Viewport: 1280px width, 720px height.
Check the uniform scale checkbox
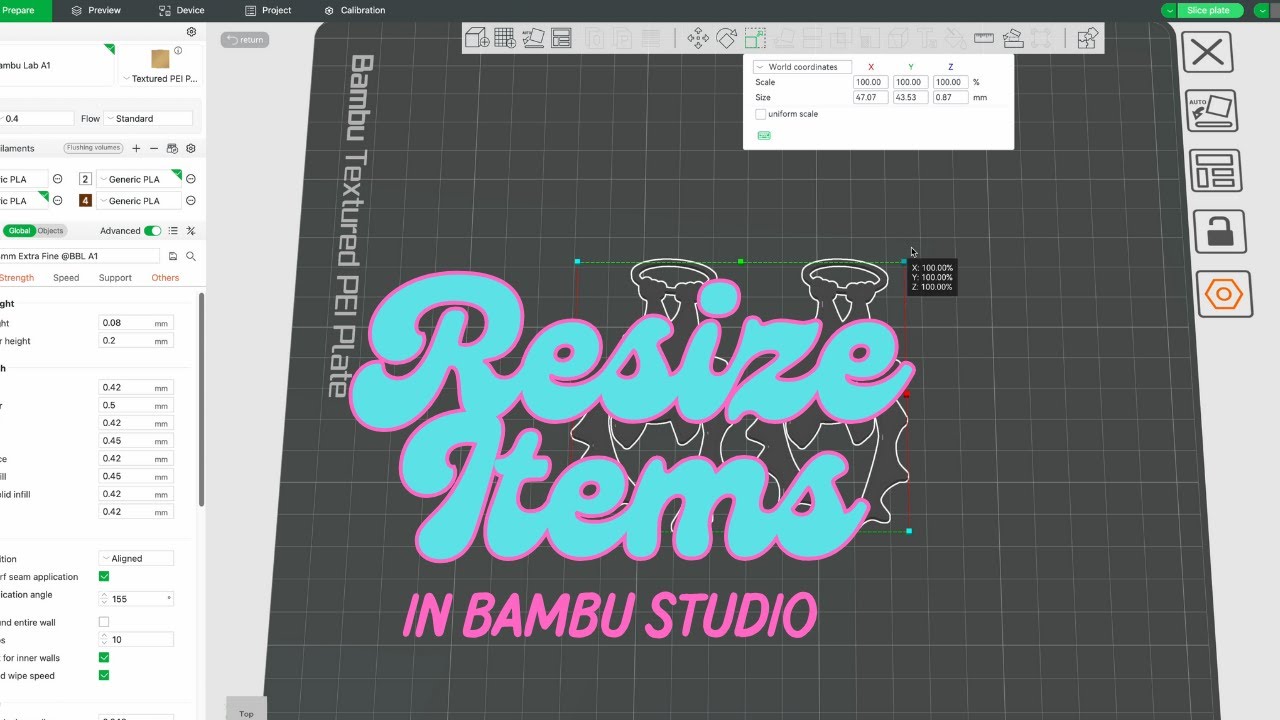pyautogui.click(x=760, y=114)
